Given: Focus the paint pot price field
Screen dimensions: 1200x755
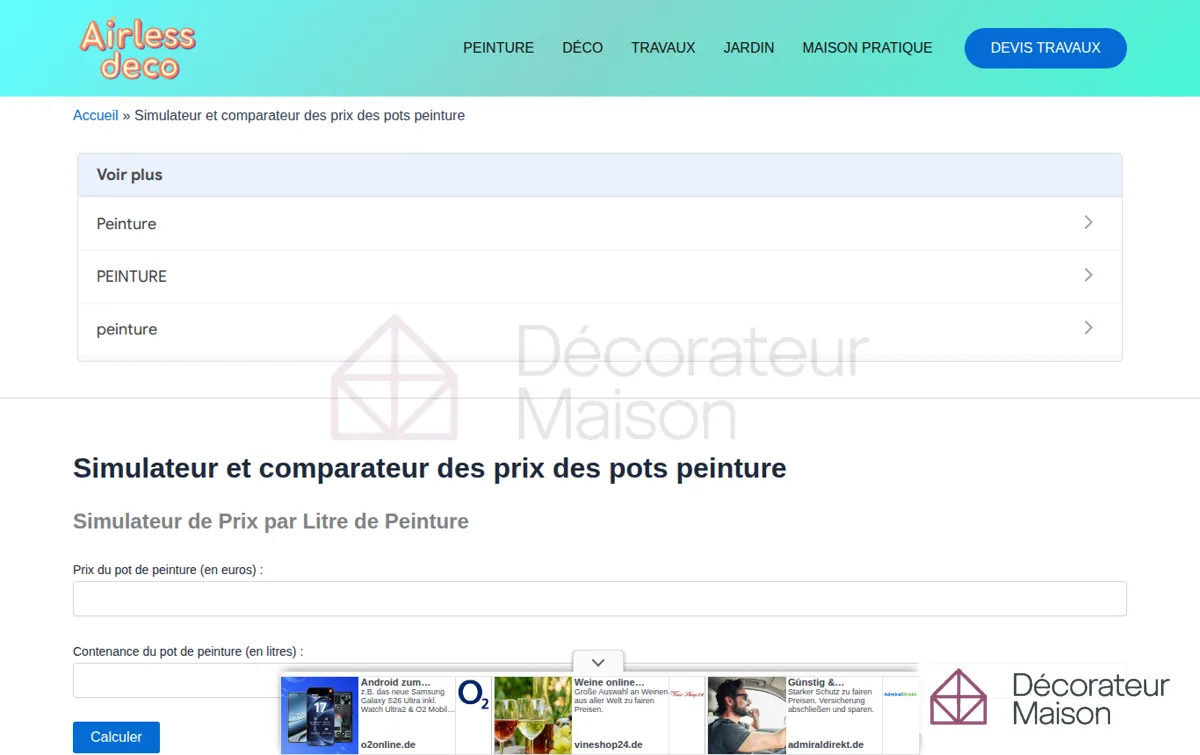Looking at the screenshot, I should pyautogui.click(x=600, y=598).
